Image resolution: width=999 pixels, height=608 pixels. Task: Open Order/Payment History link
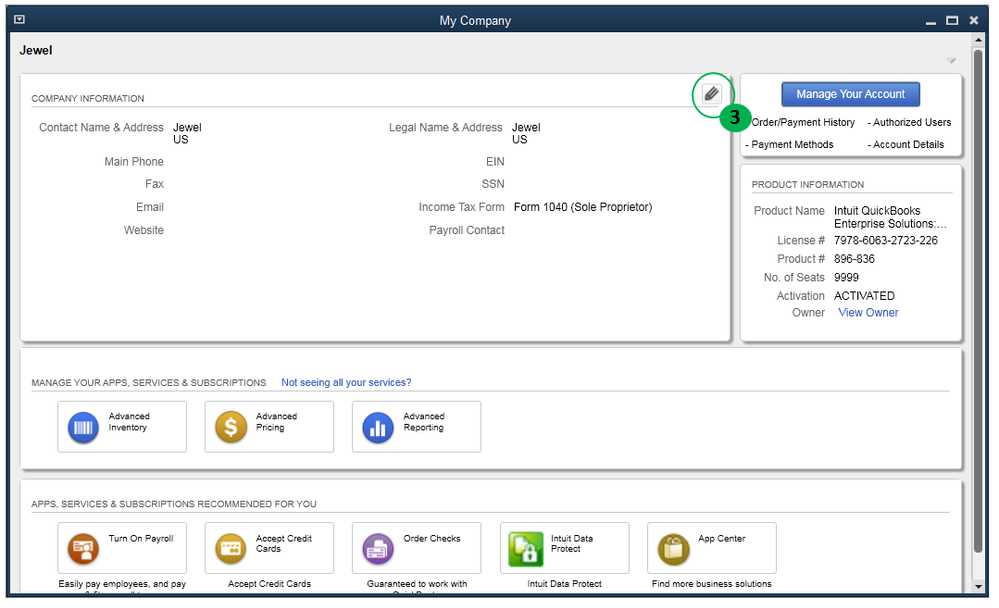[803, 122]
